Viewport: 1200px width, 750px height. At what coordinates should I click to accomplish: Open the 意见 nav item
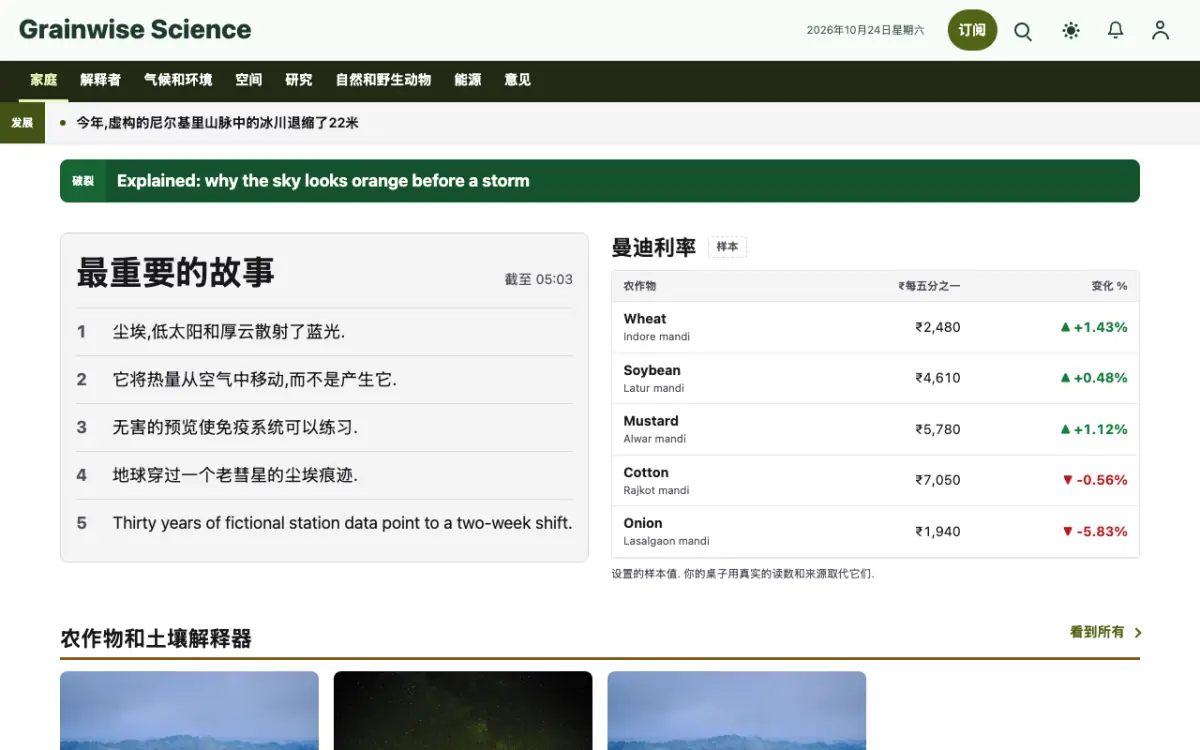coord(517,80)
